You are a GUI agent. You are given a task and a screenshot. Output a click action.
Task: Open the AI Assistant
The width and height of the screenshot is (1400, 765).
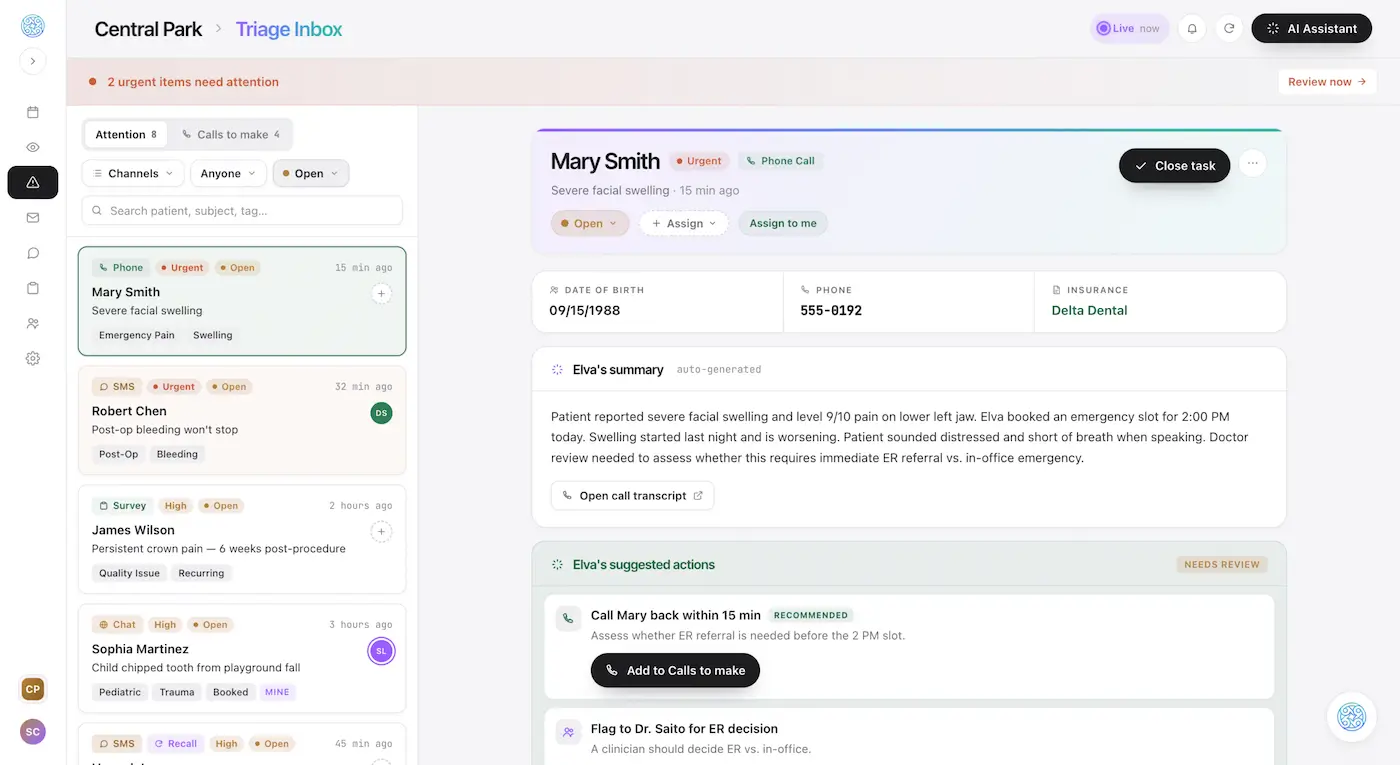click(1312, 28)
